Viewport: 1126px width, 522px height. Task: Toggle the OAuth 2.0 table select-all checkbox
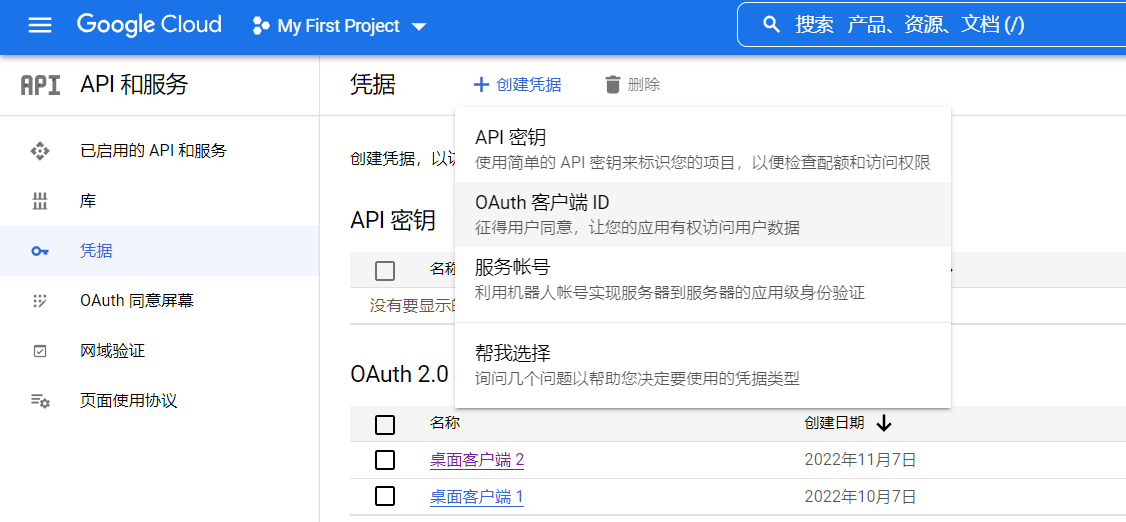pyautogui.click(x=385, y=424)
